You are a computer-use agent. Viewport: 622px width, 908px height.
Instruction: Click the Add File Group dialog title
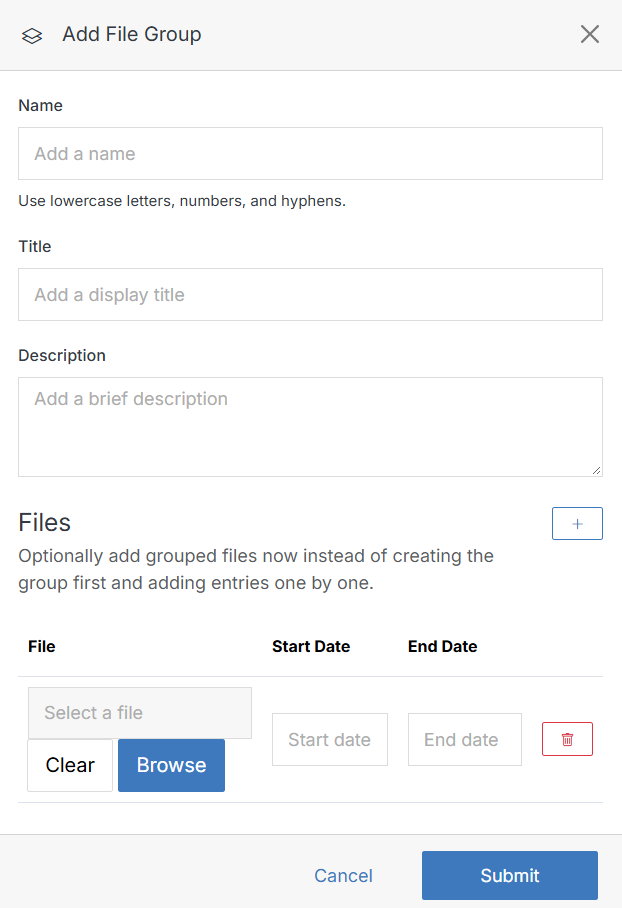tap(132, 34)
